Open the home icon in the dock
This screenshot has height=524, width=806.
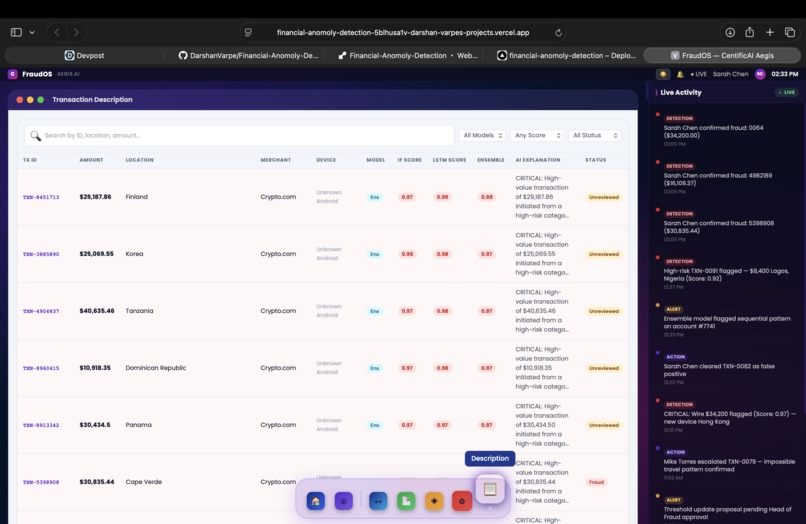pyautogui.click(x=316, y=501)
